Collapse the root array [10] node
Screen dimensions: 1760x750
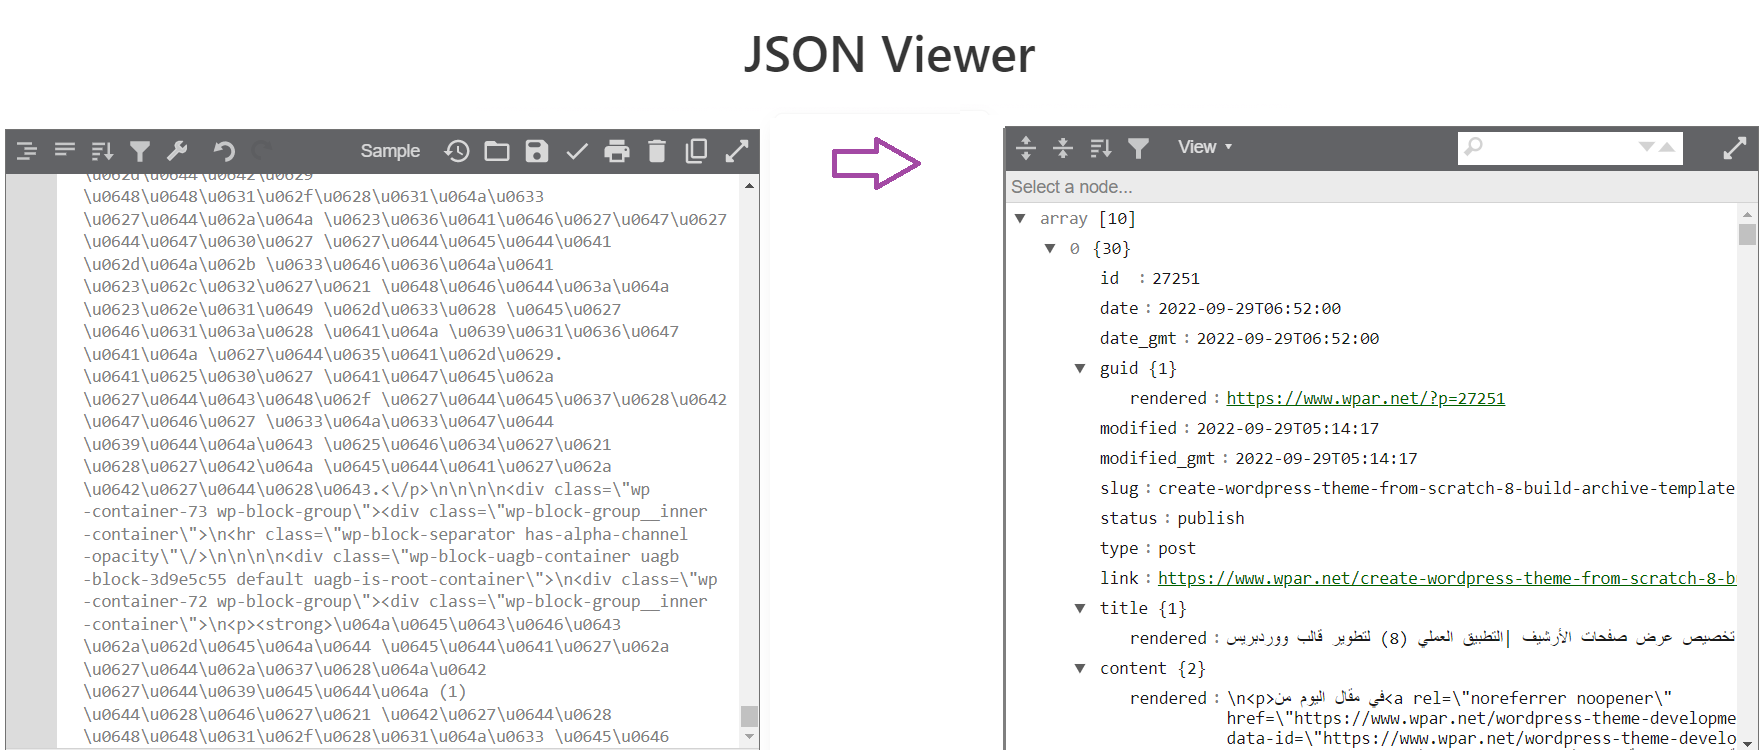click(x=1020, y=218)
